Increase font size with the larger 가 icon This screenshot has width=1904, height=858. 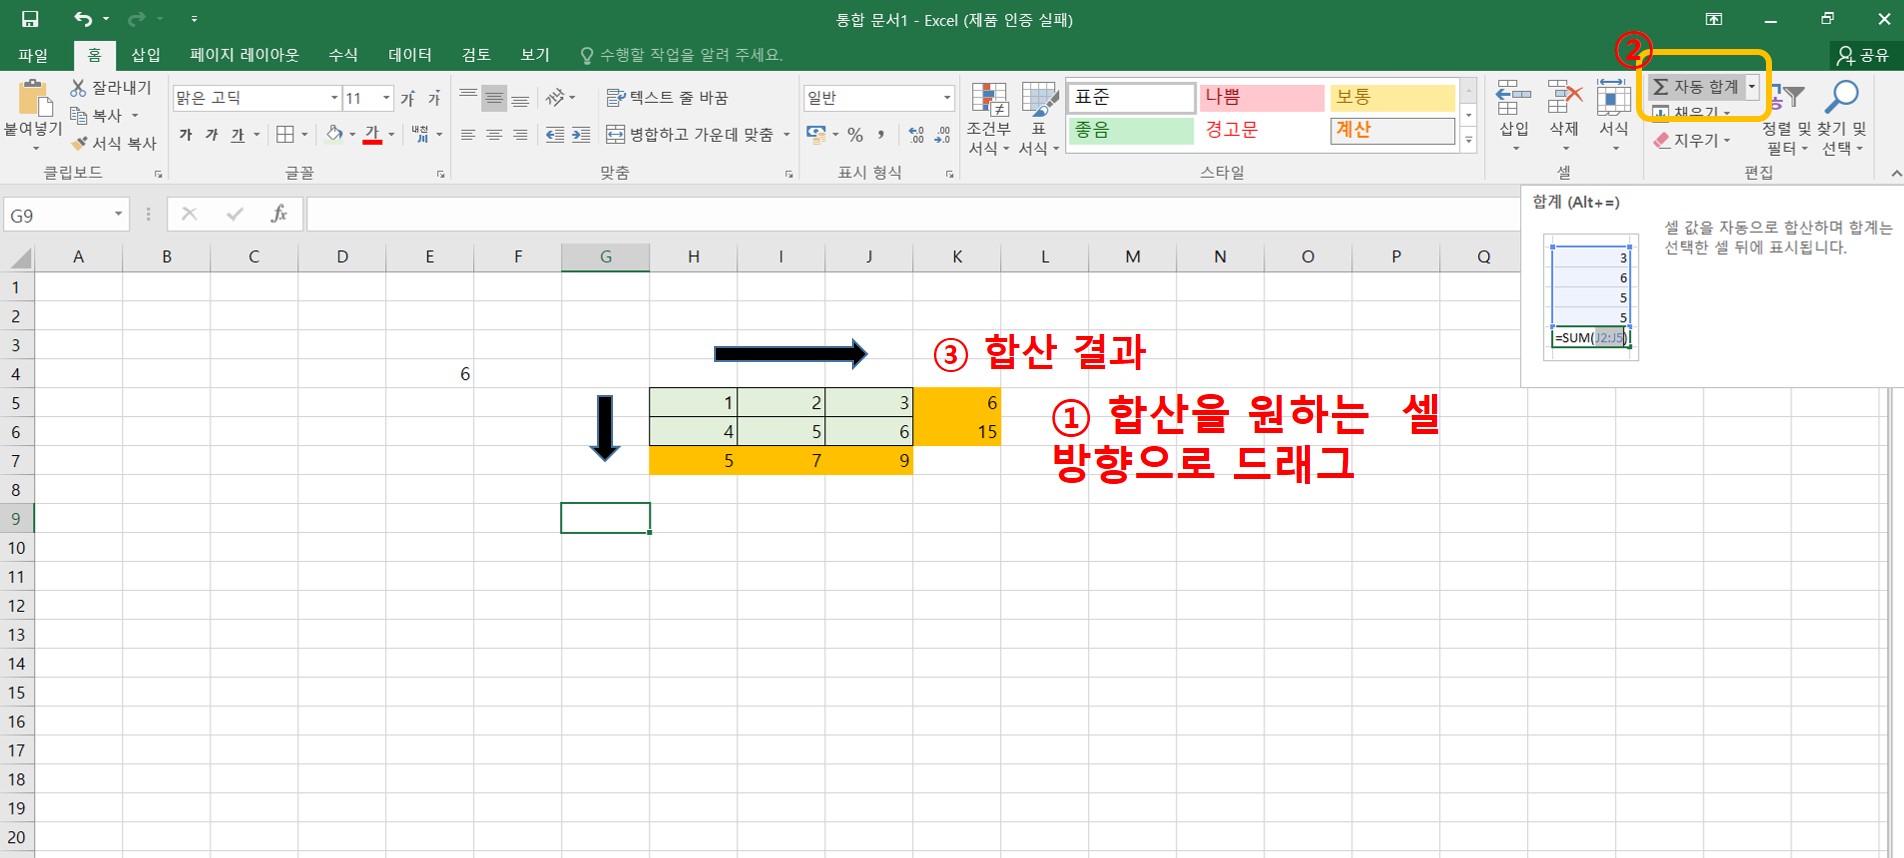click(408, 98)
